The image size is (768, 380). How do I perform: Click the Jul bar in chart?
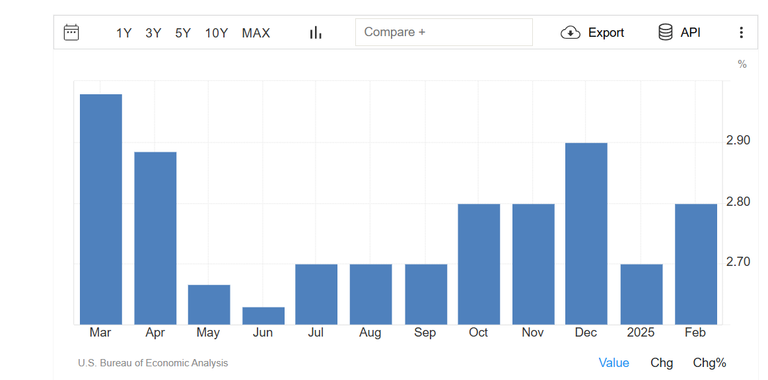tap(316, 294)
